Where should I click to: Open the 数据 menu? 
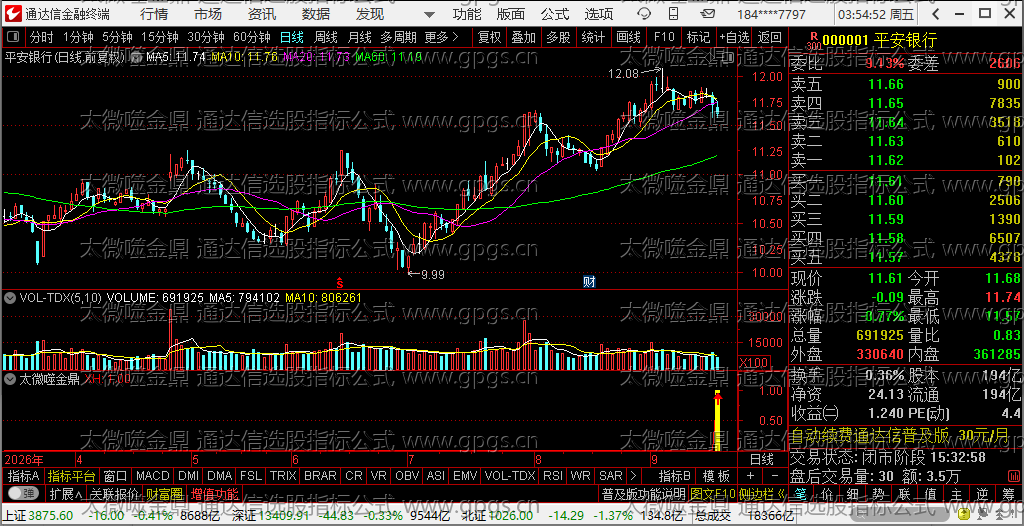pyautogui.click(x=315, y=14)
